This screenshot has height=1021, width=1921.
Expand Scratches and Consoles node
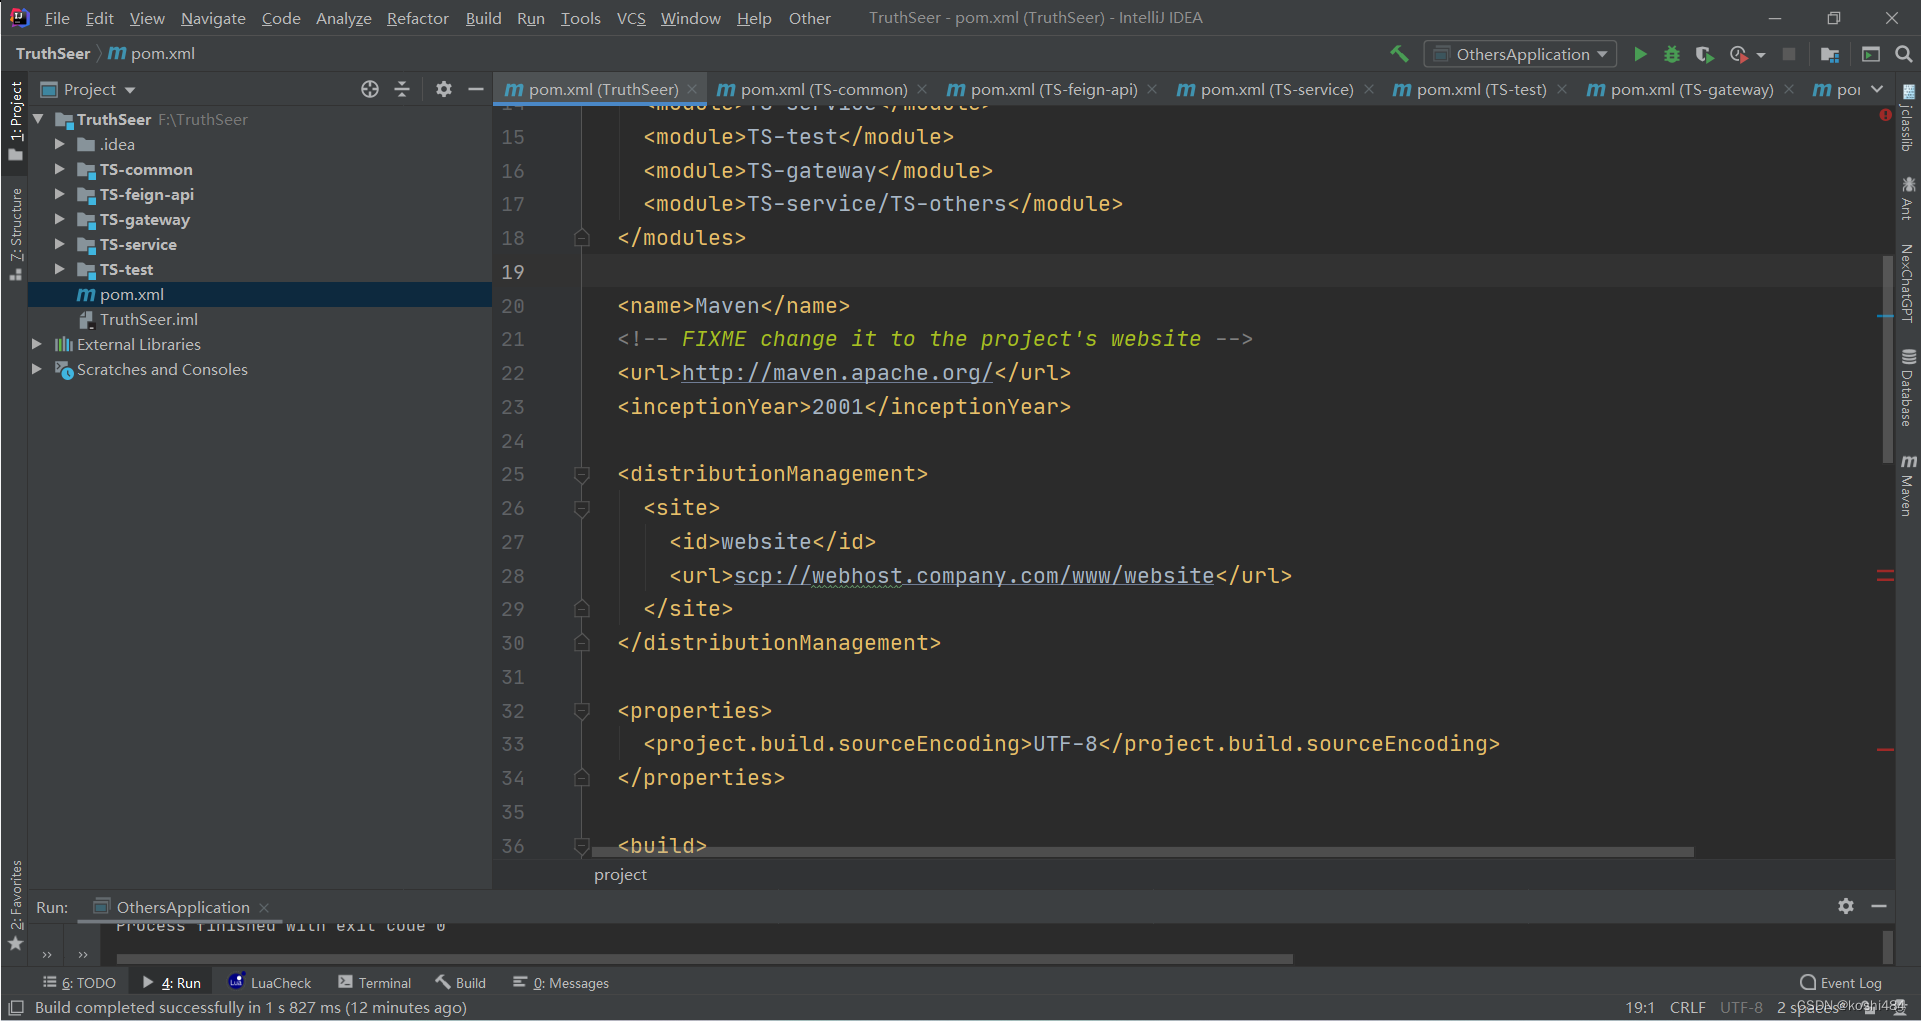(37, 369)
